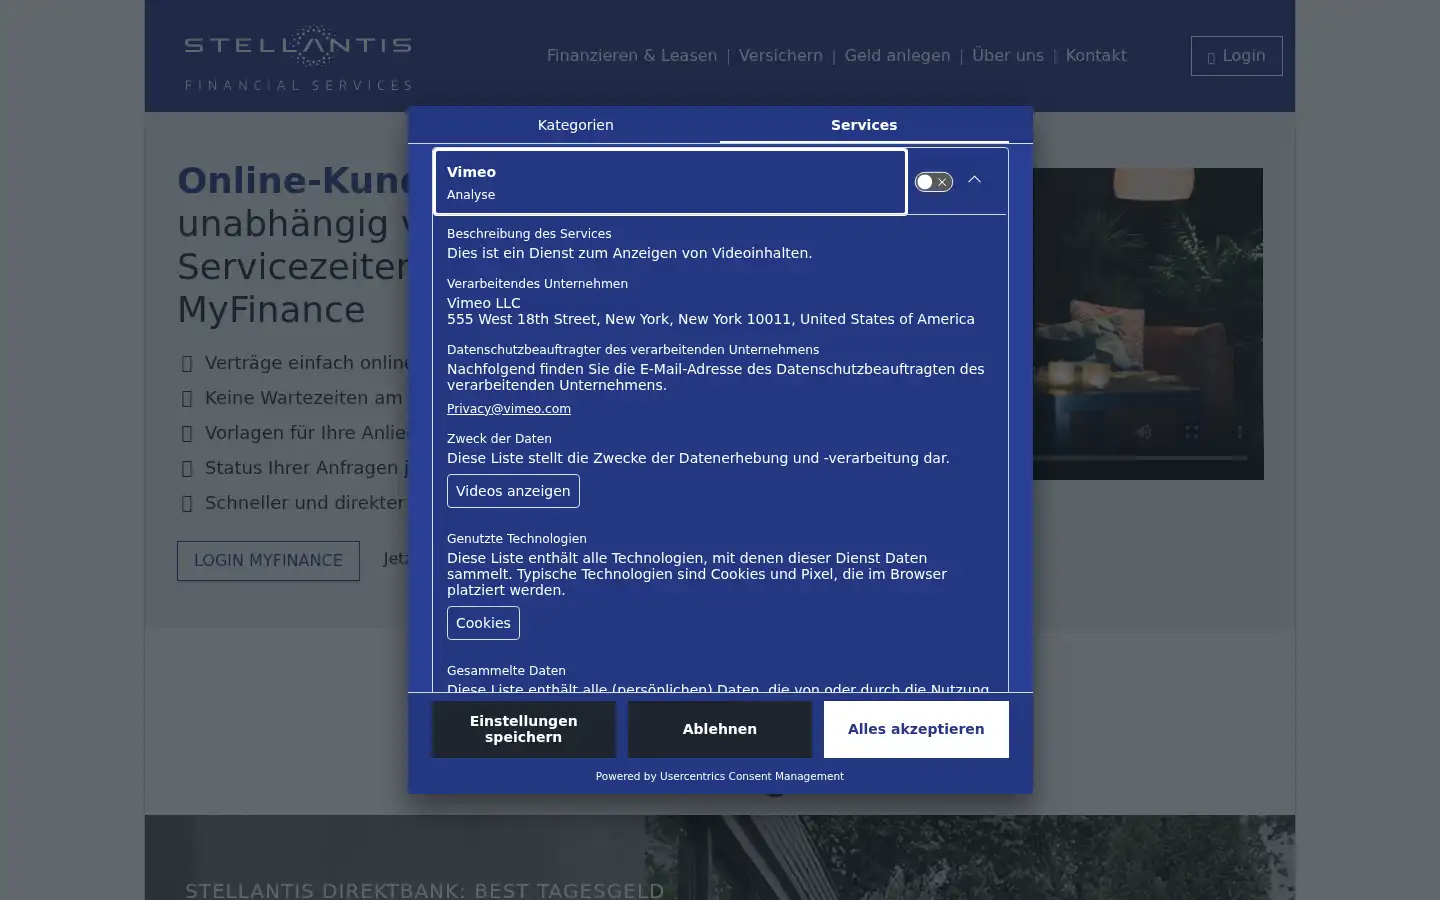The height and width of the screenshot is (900, 1440).
Task: Click the Videos anzeigen tag
Action: coord(513,491)
